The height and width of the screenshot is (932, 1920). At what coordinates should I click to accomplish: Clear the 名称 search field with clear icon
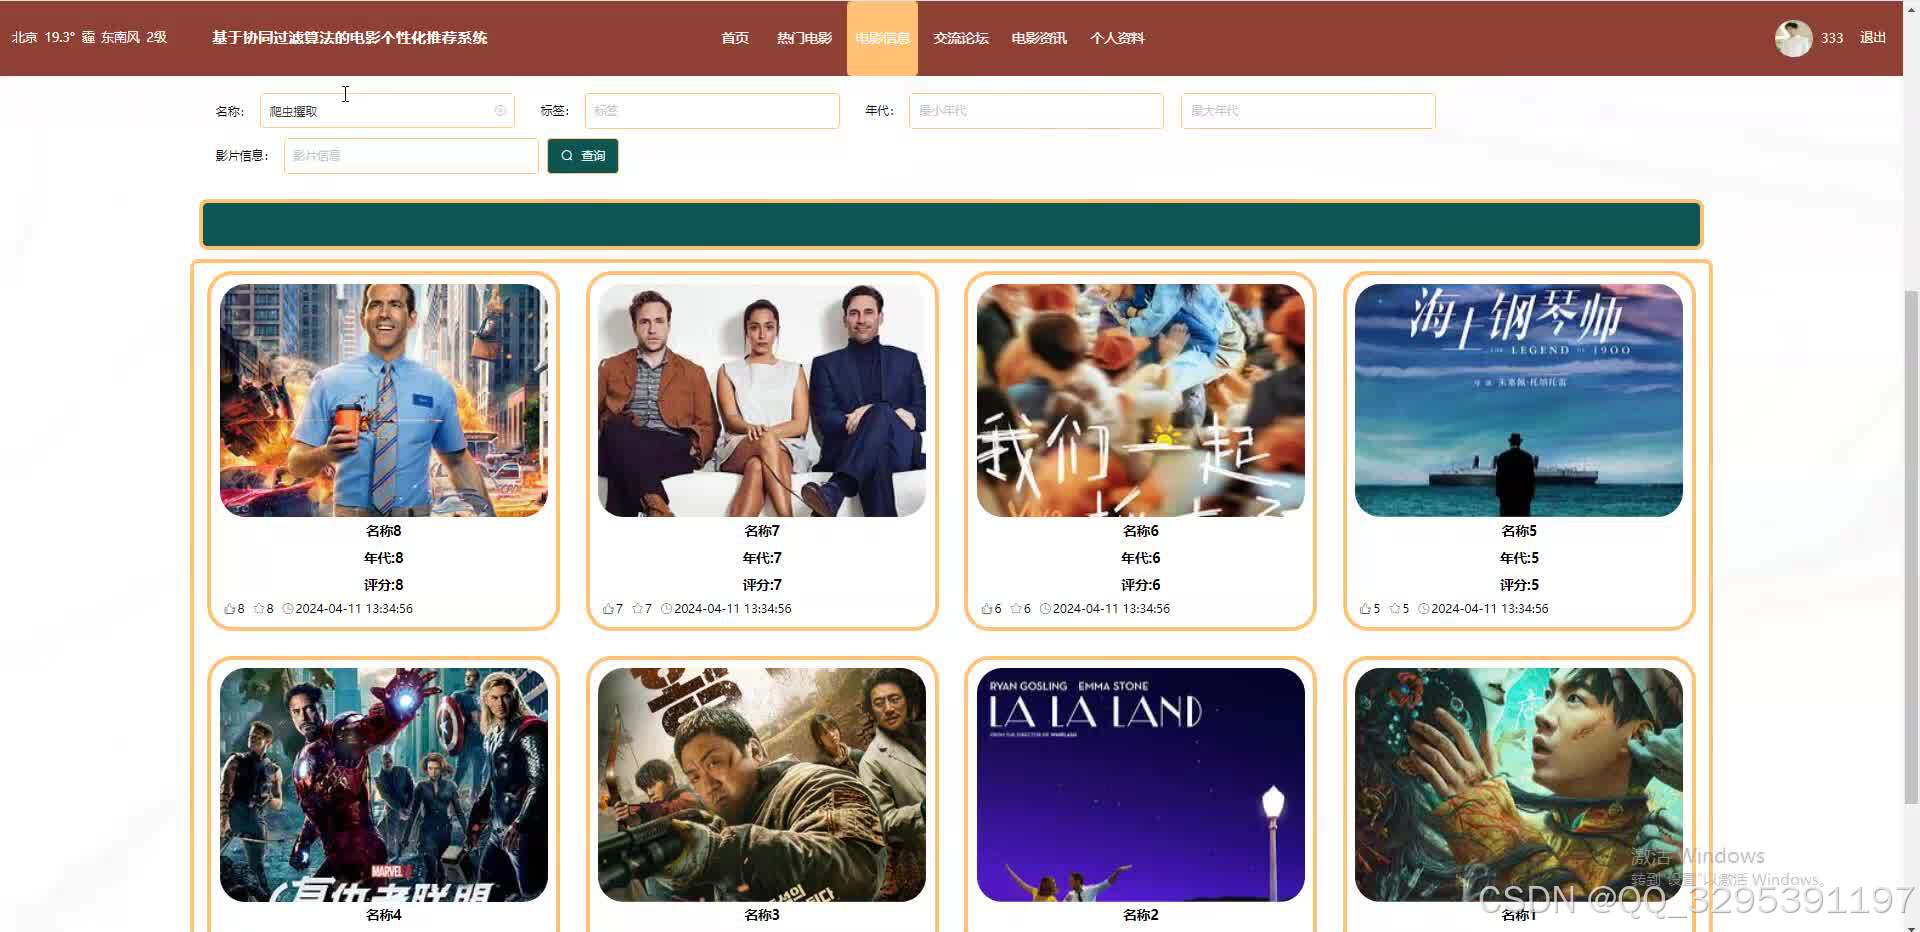500,110
